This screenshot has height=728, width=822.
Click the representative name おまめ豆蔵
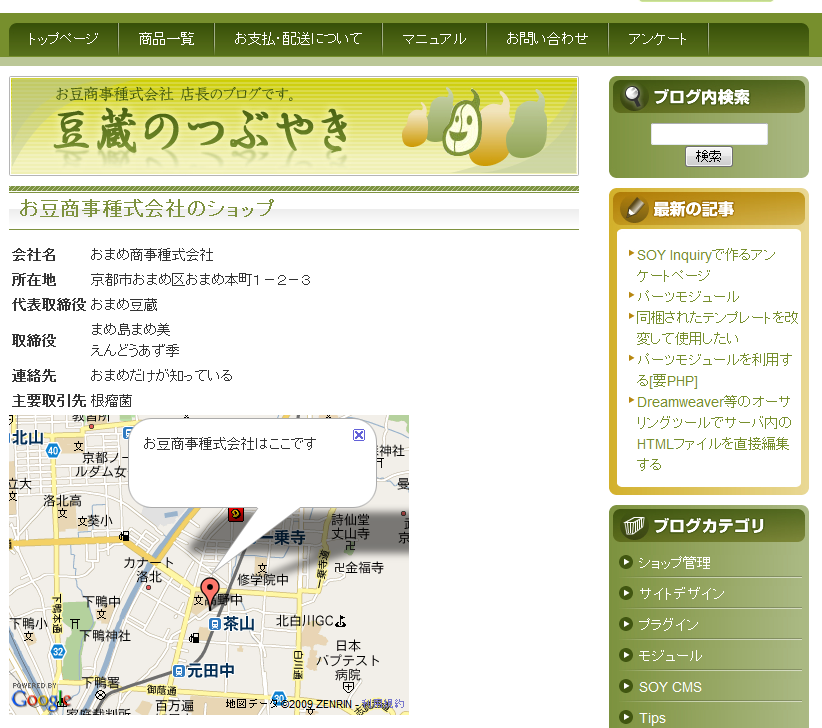[124, 305]
